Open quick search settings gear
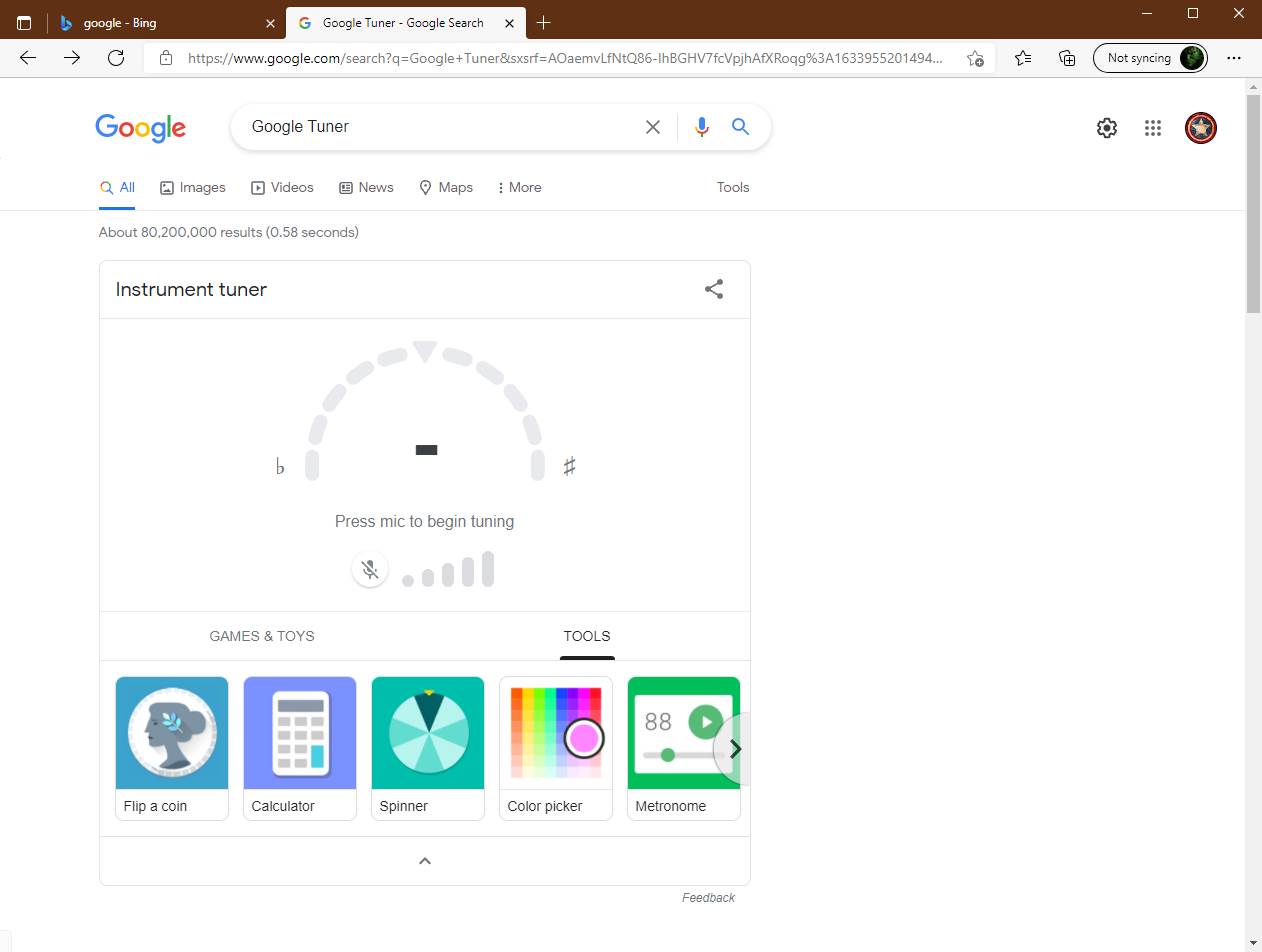This screenshot has width=1262, height=952. coord(1107,128)
